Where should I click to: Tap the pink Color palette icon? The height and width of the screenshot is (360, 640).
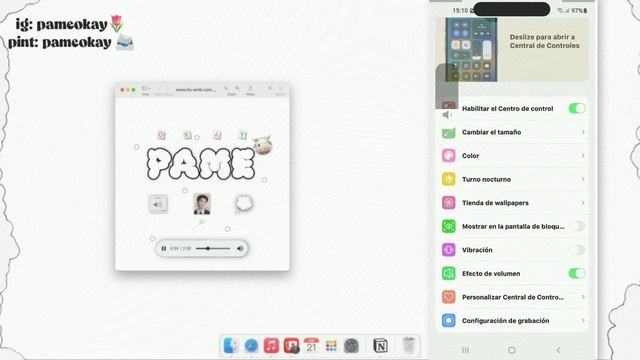click(x=449, y=156)
